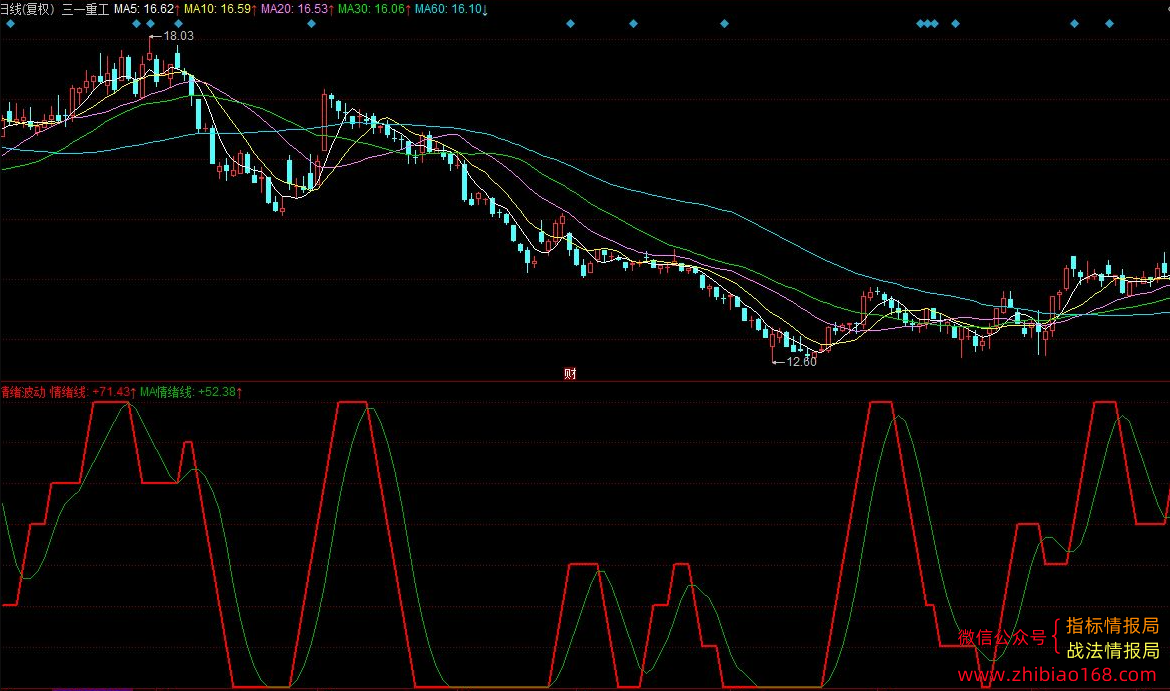Click the 指标情报局 text
The width and height of the screenshot is (1170, 691).
tap(1113, 625)
